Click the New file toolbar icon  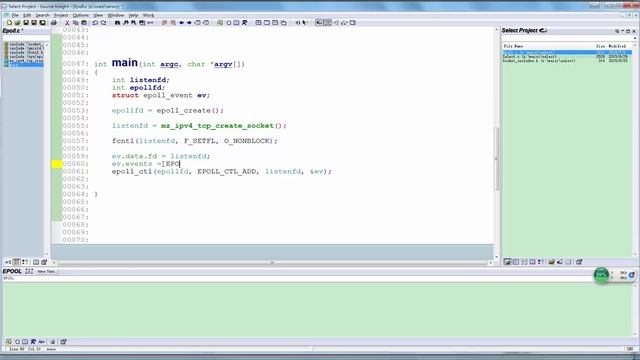(9, 23)
